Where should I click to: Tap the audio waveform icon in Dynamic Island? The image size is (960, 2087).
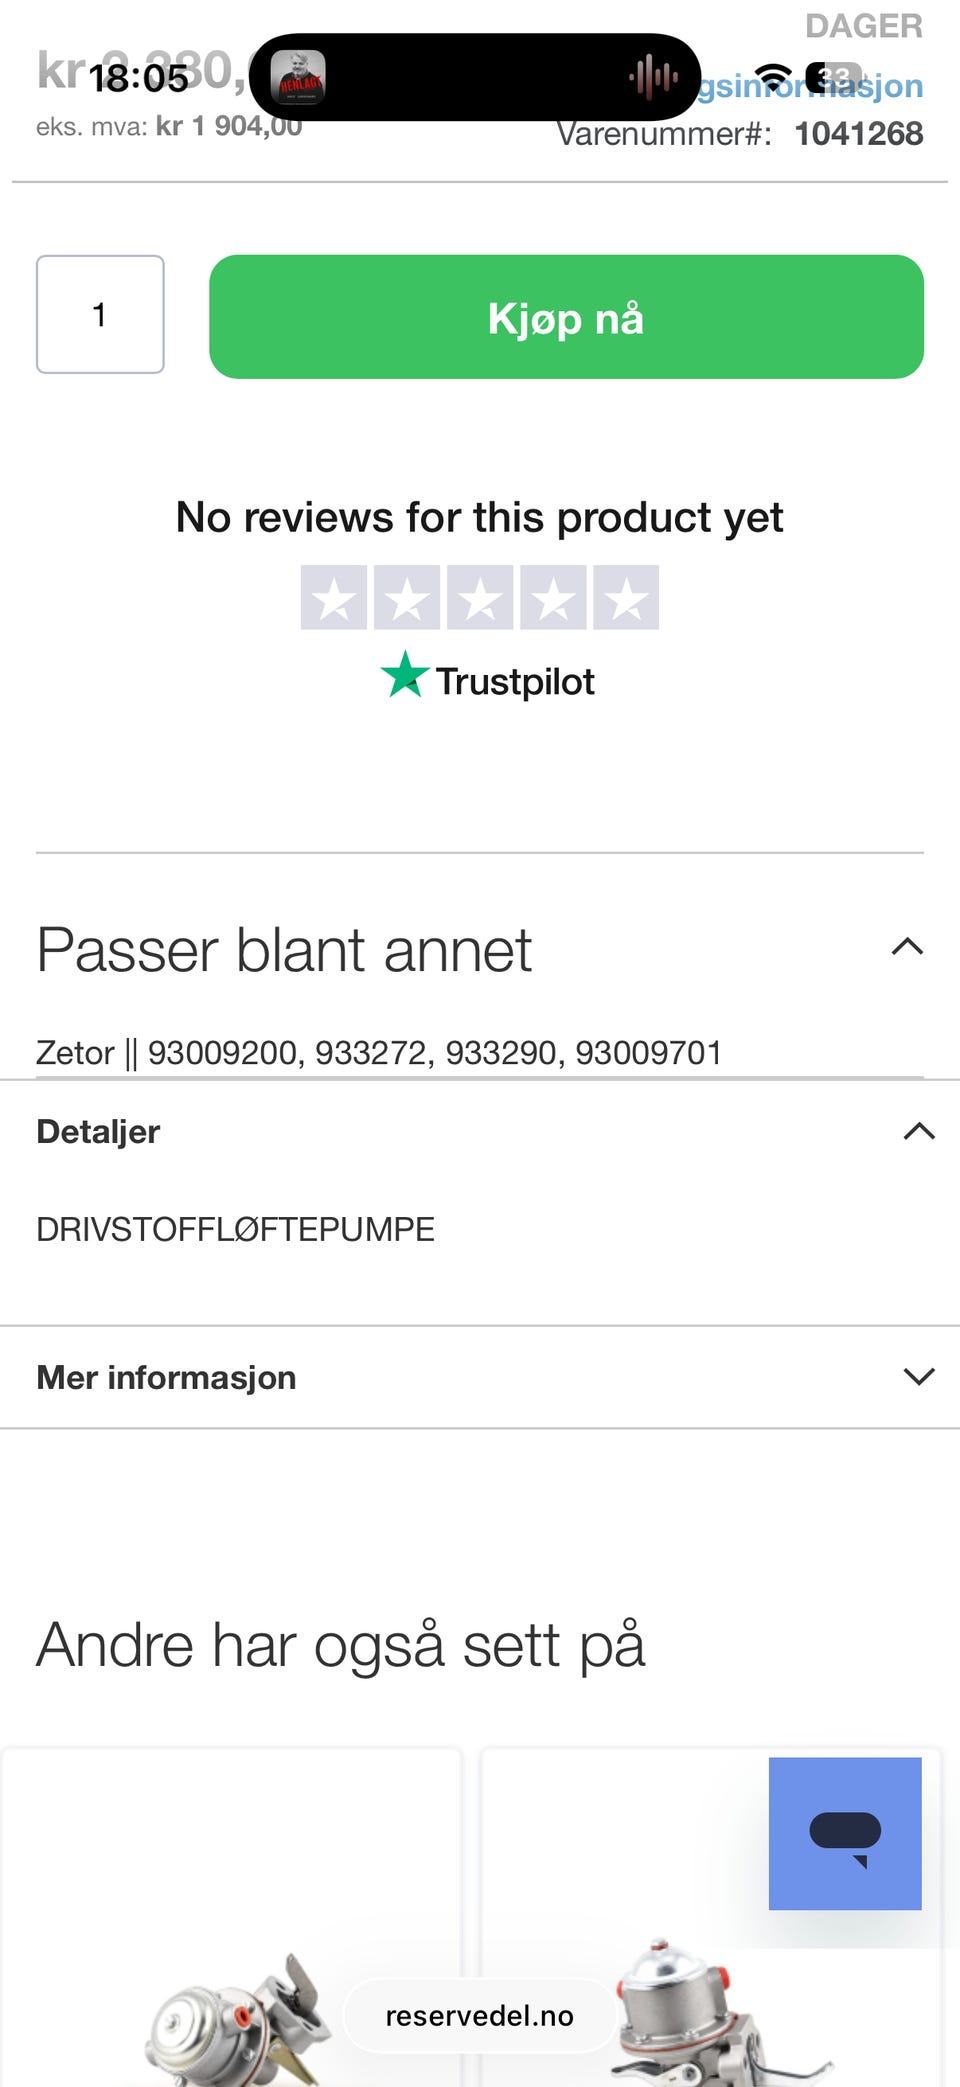(653, 77)
